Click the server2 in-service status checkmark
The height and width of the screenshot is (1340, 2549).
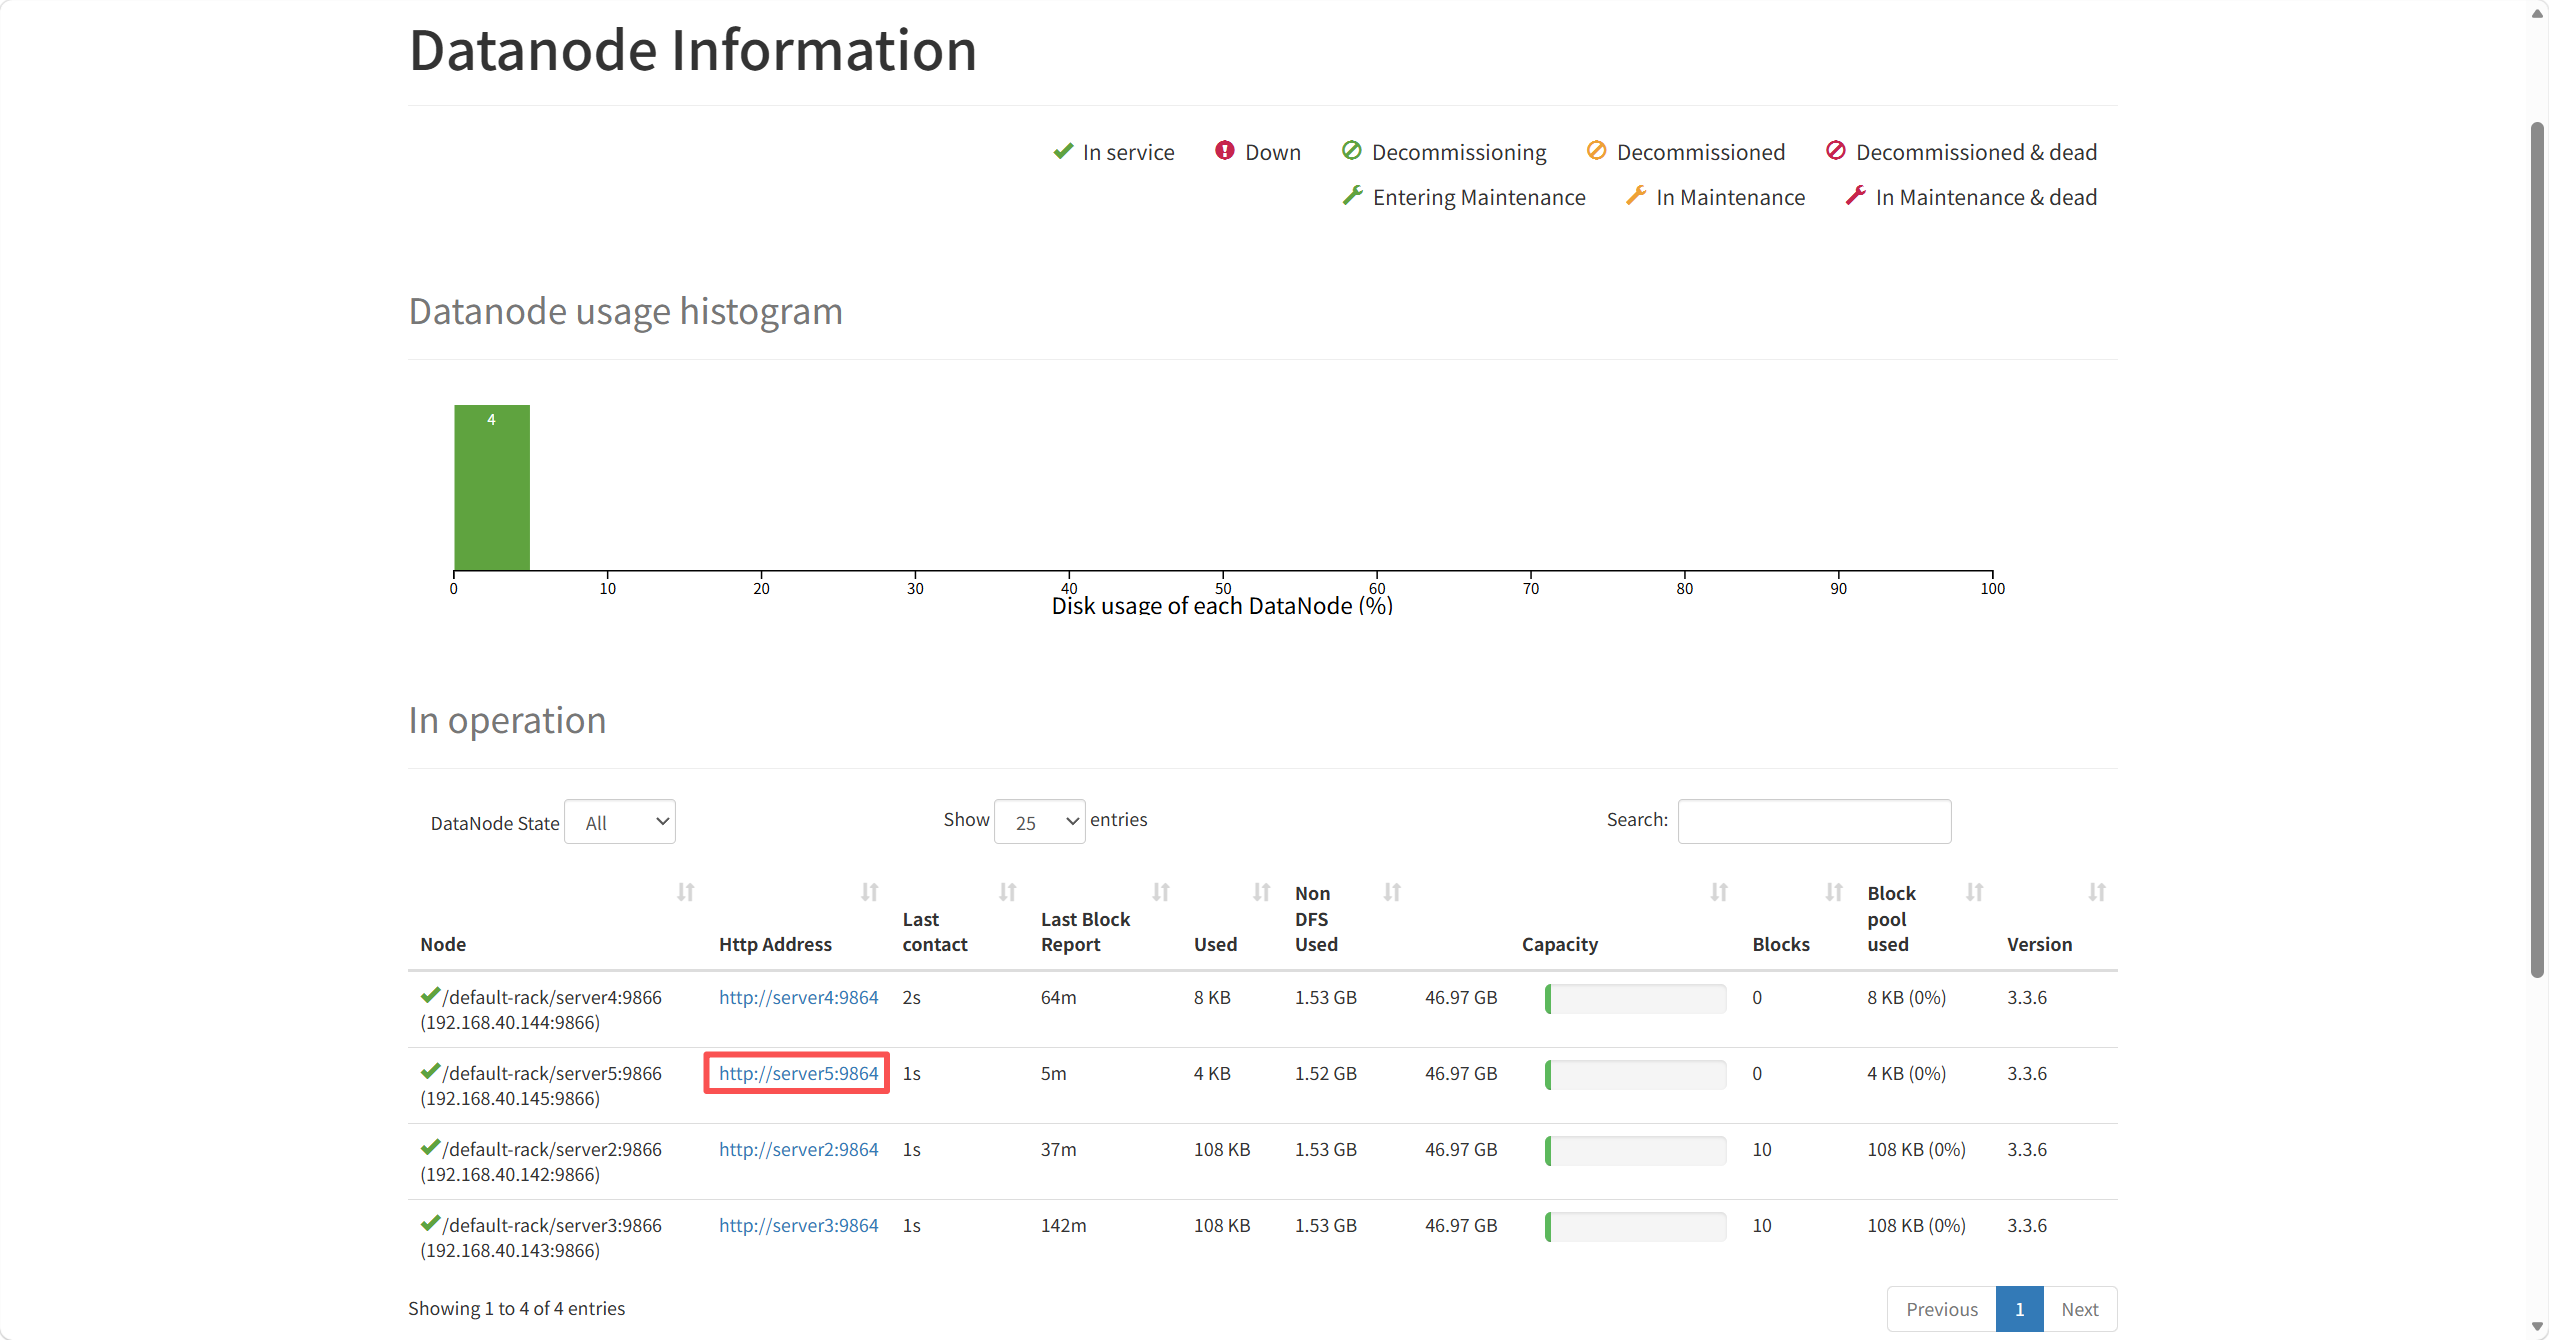point(430,1147)
